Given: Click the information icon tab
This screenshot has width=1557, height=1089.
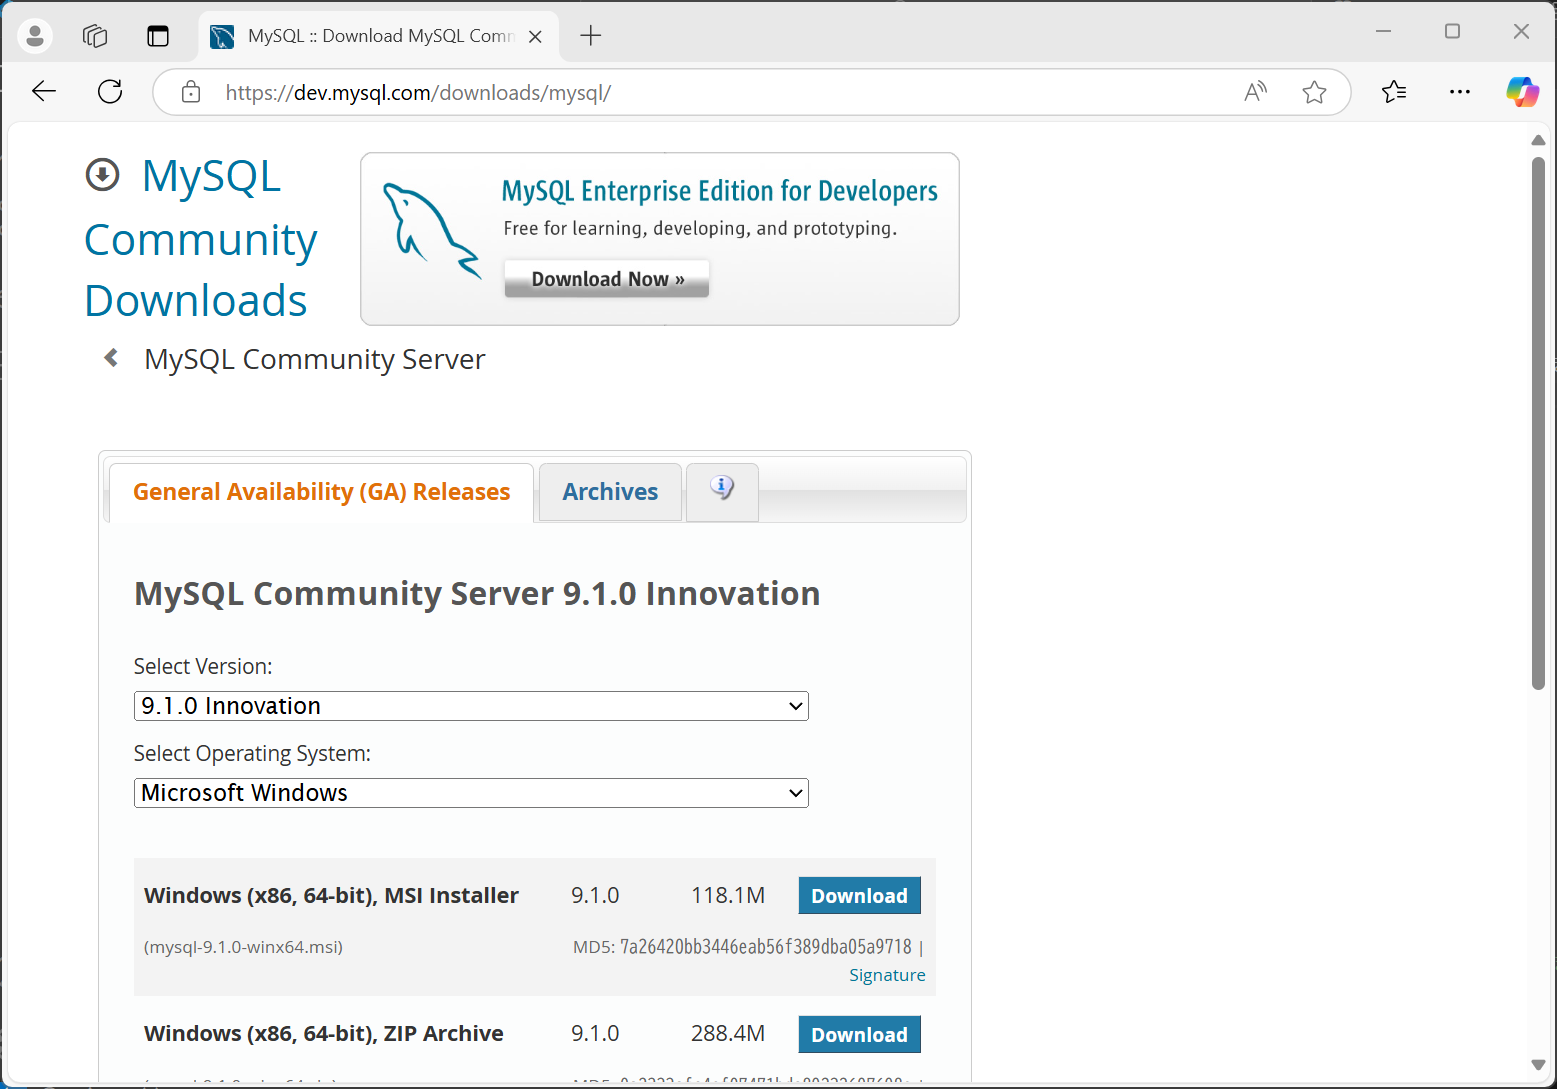Looking at the screenshot, I should tap(722, 490).
